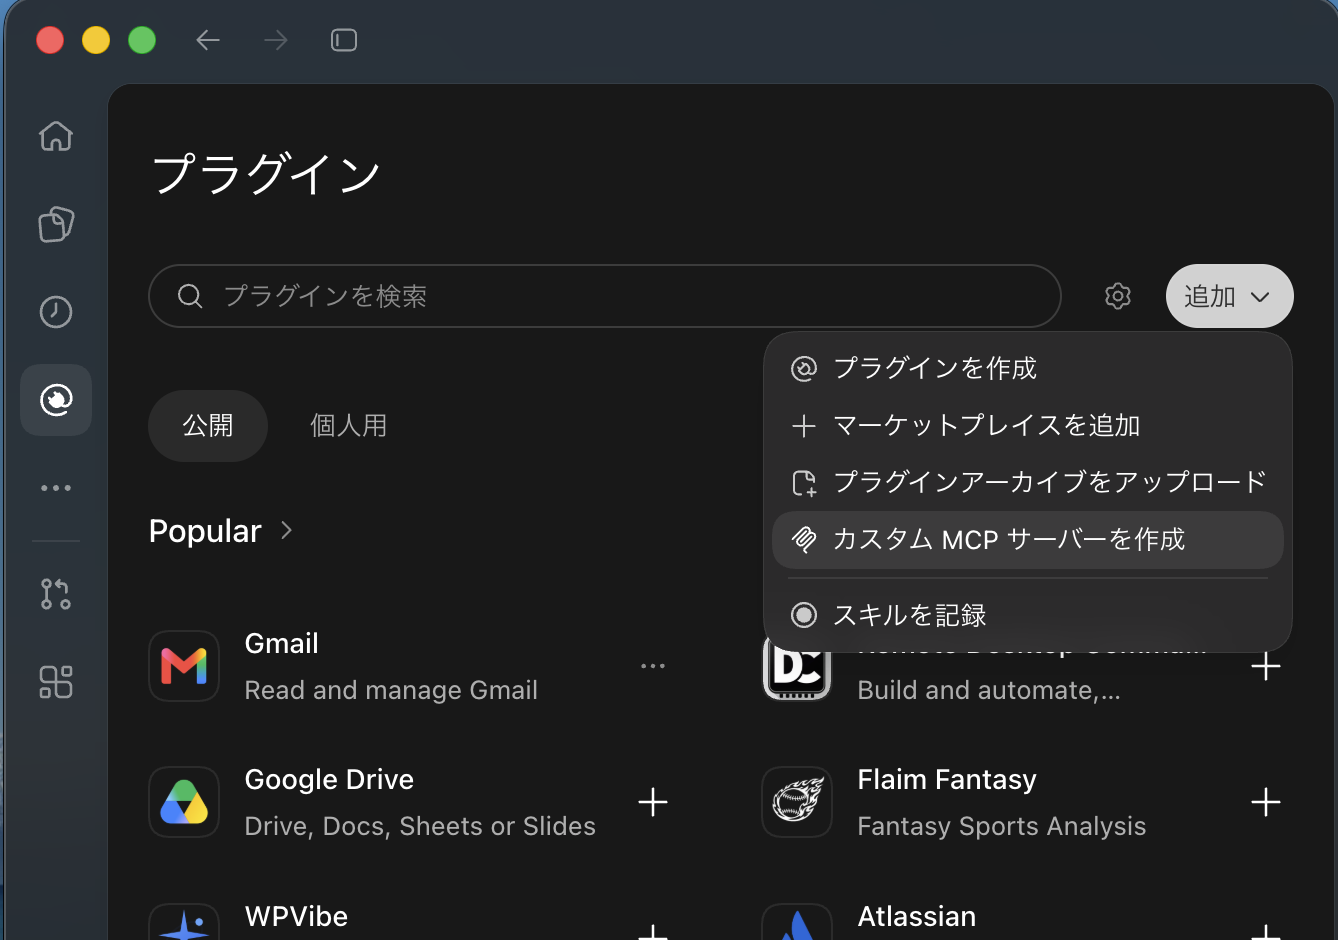
Task: Select the plugins icon in sidebar
Action: coord(56,400)
